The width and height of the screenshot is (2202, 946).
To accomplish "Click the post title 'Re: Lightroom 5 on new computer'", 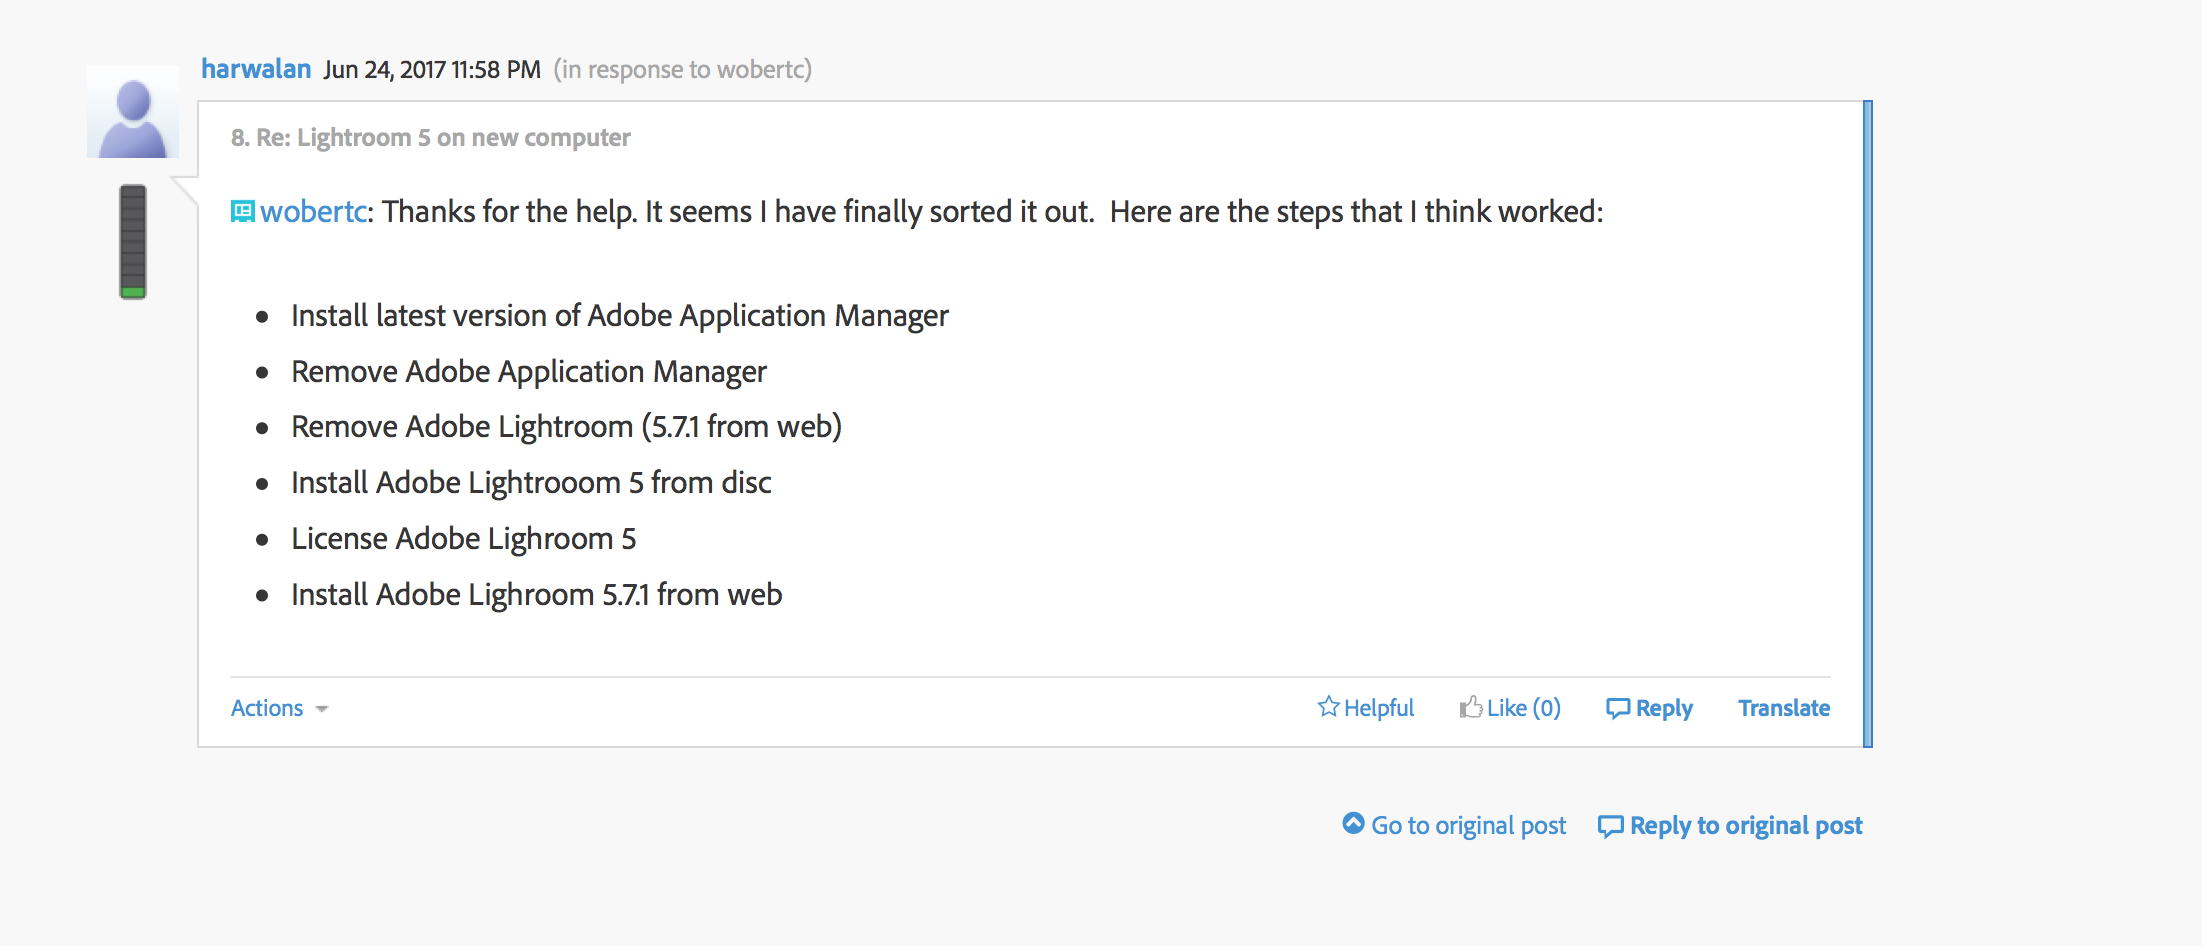I will pos(443,137).
